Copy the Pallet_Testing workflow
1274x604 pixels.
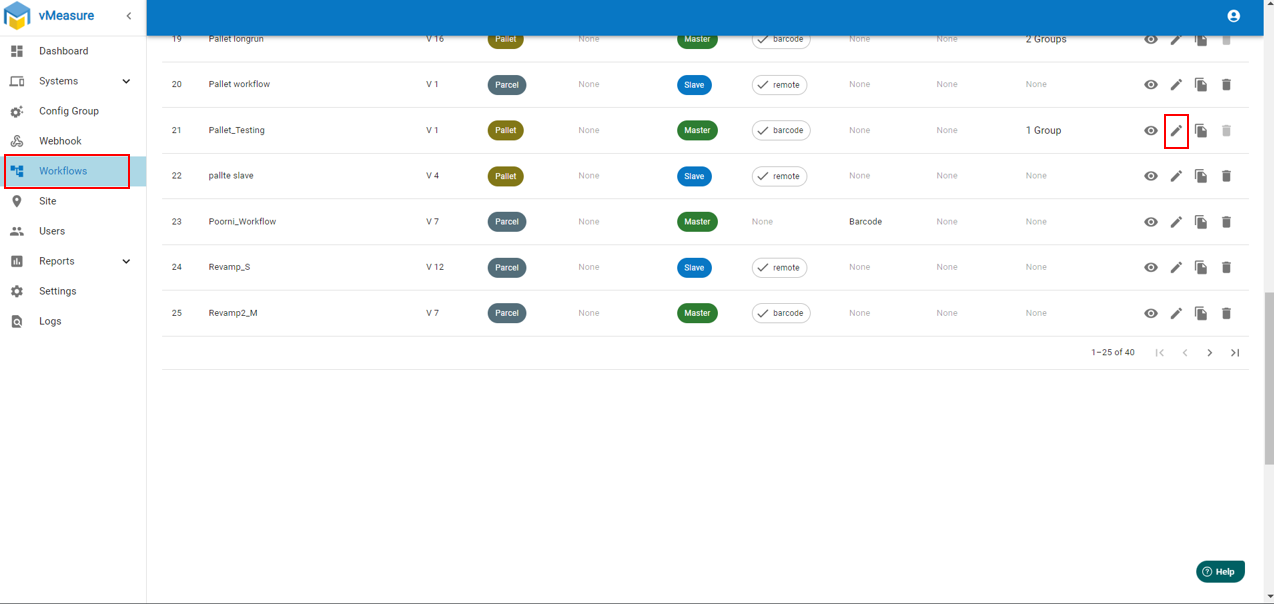(x=1201, y=131)
